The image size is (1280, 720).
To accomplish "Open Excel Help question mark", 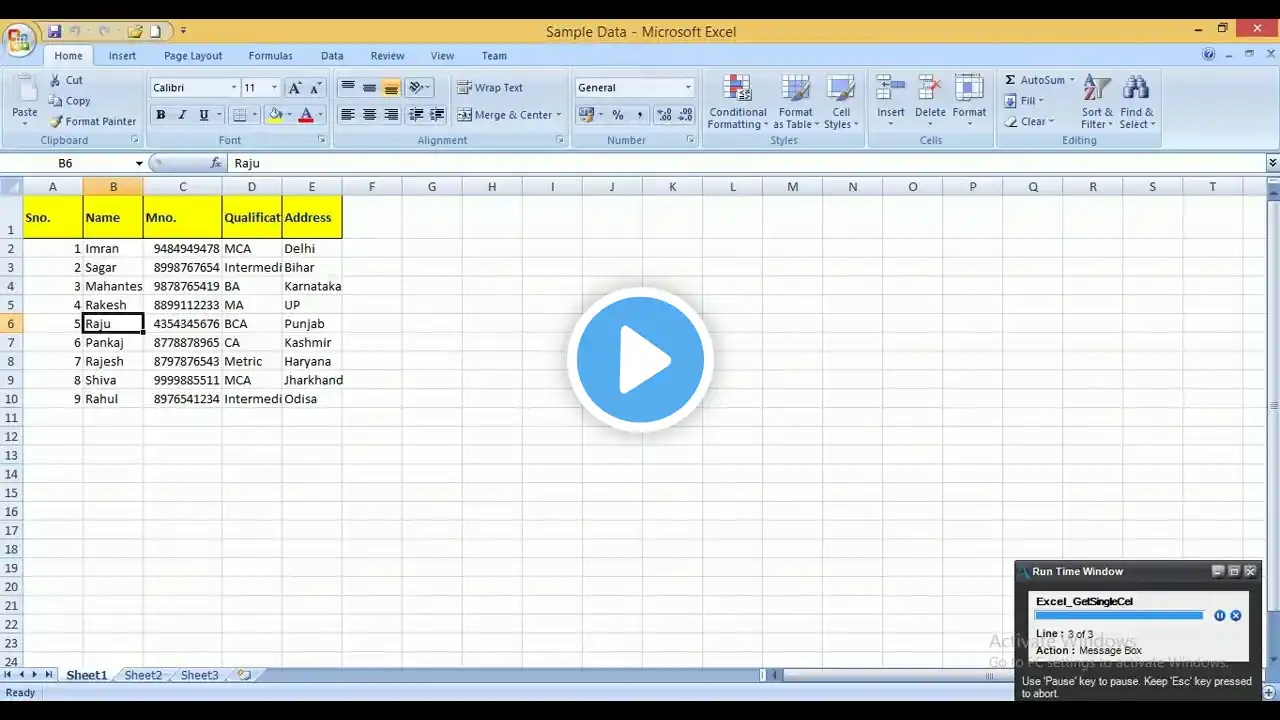I will click(x=1208, y=54).
